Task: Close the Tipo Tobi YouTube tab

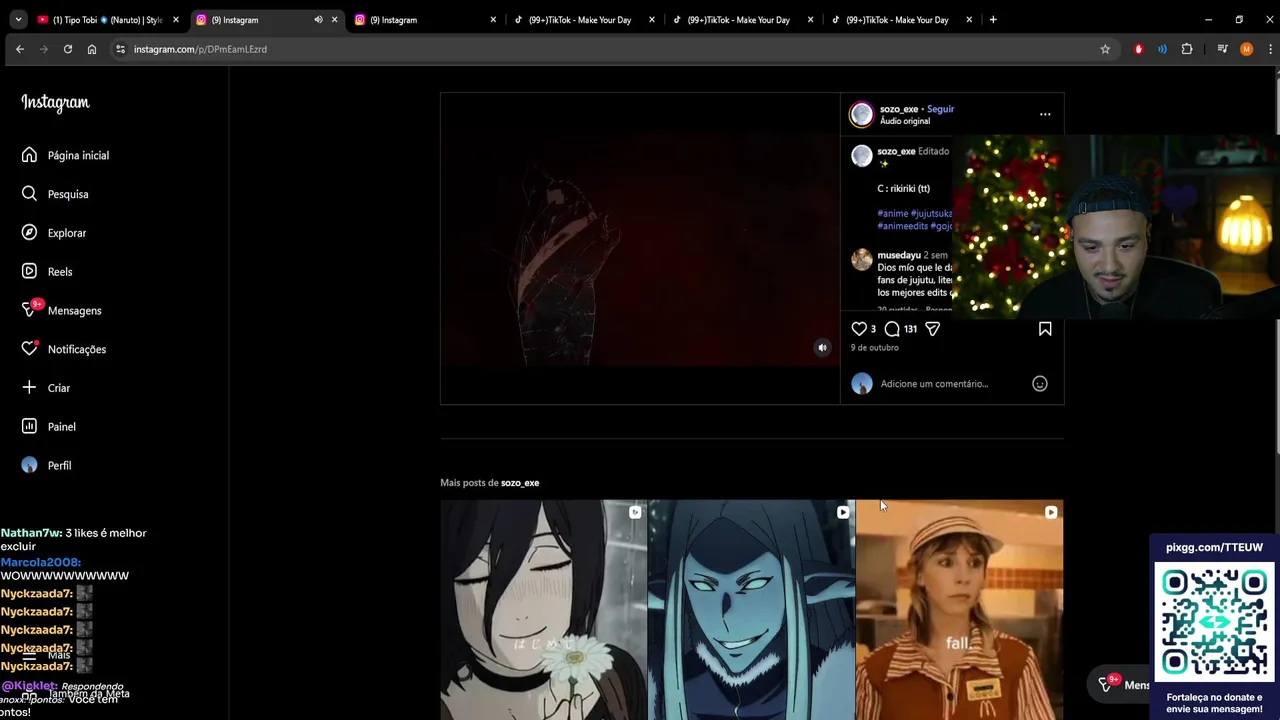Action: coord(176,20)
